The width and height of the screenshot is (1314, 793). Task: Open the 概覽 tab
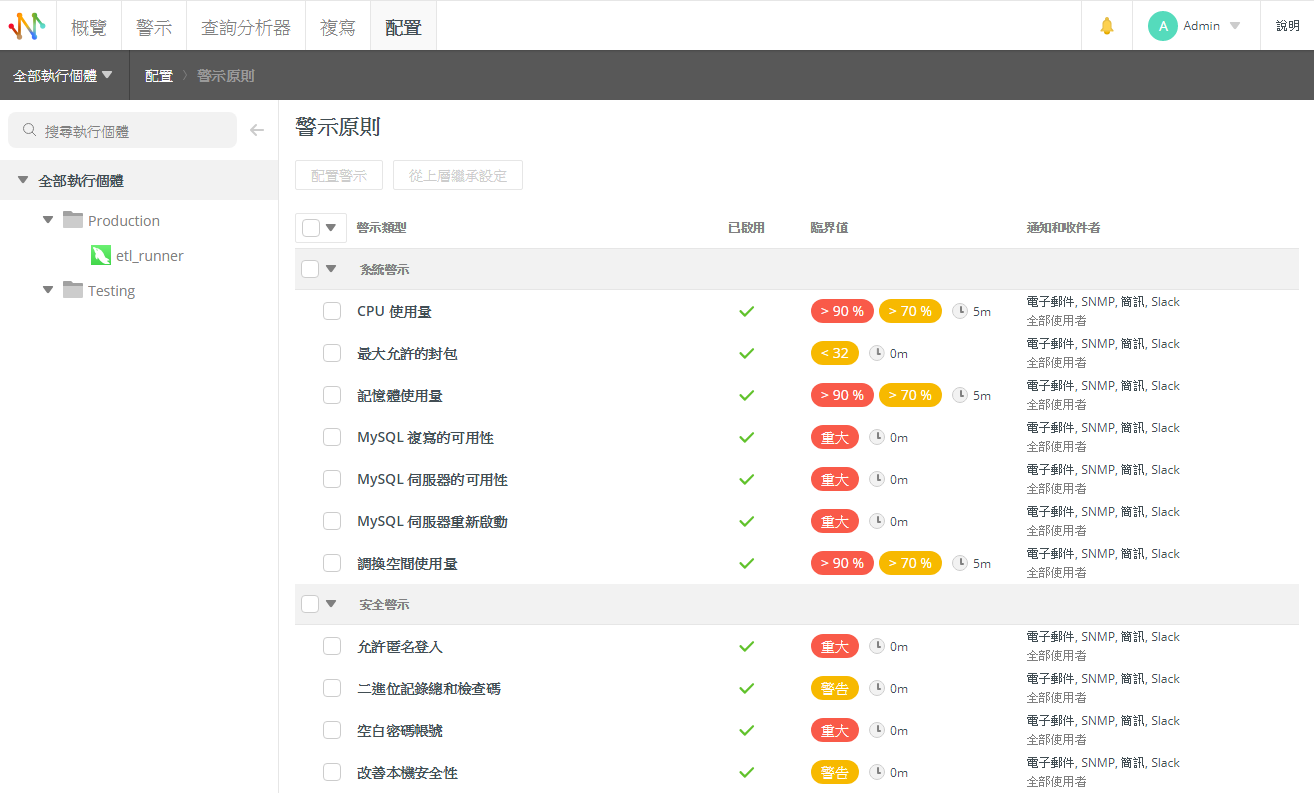tap(89, 27)
